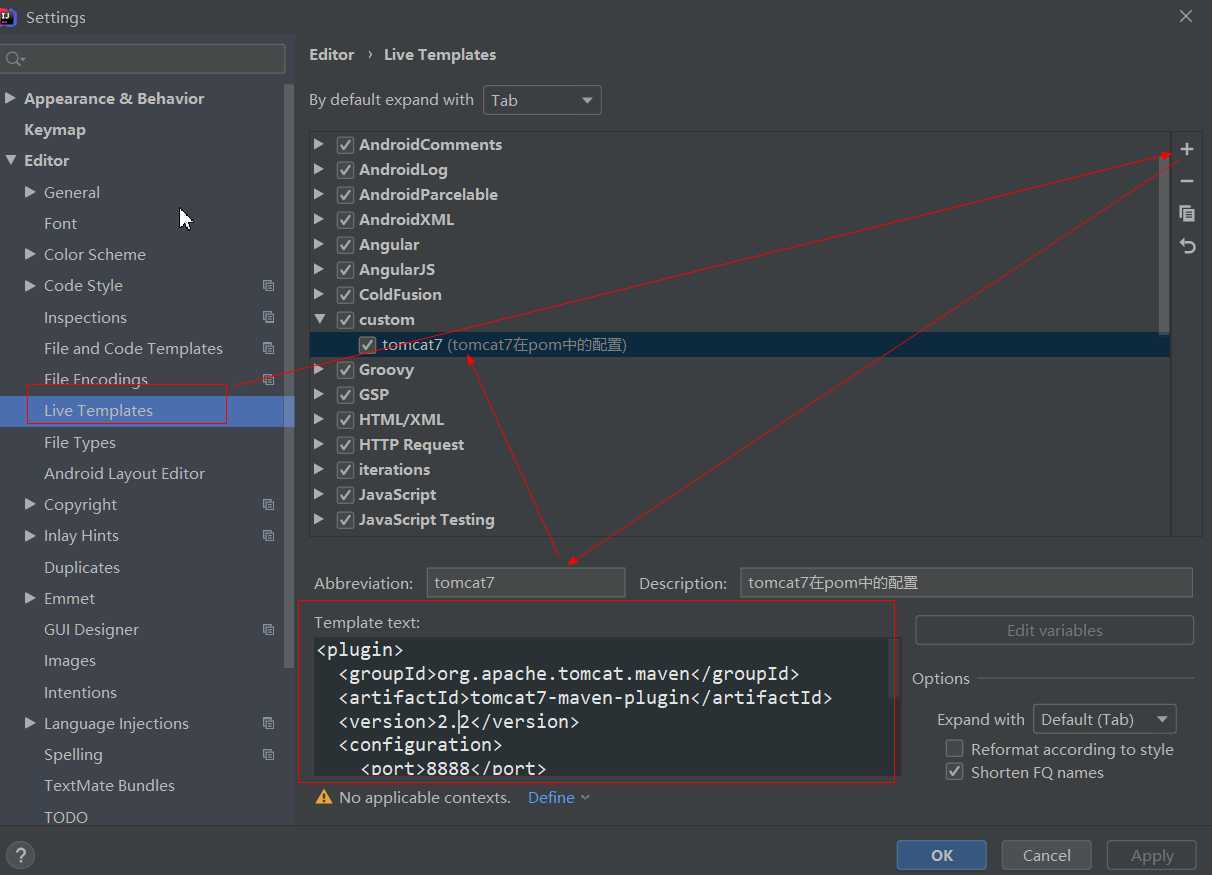Duplicate the selected template using copy icon

[x=1187, y=213]
